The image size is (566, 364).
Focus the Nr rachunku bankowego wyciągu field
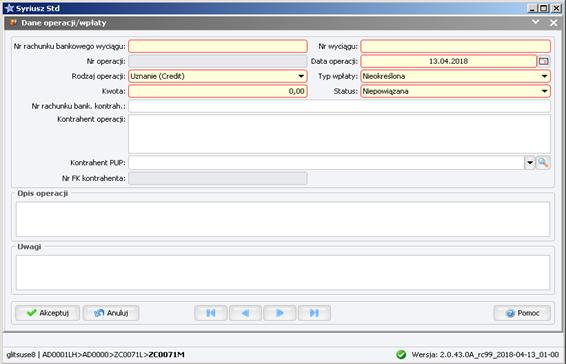coord(218,46)
